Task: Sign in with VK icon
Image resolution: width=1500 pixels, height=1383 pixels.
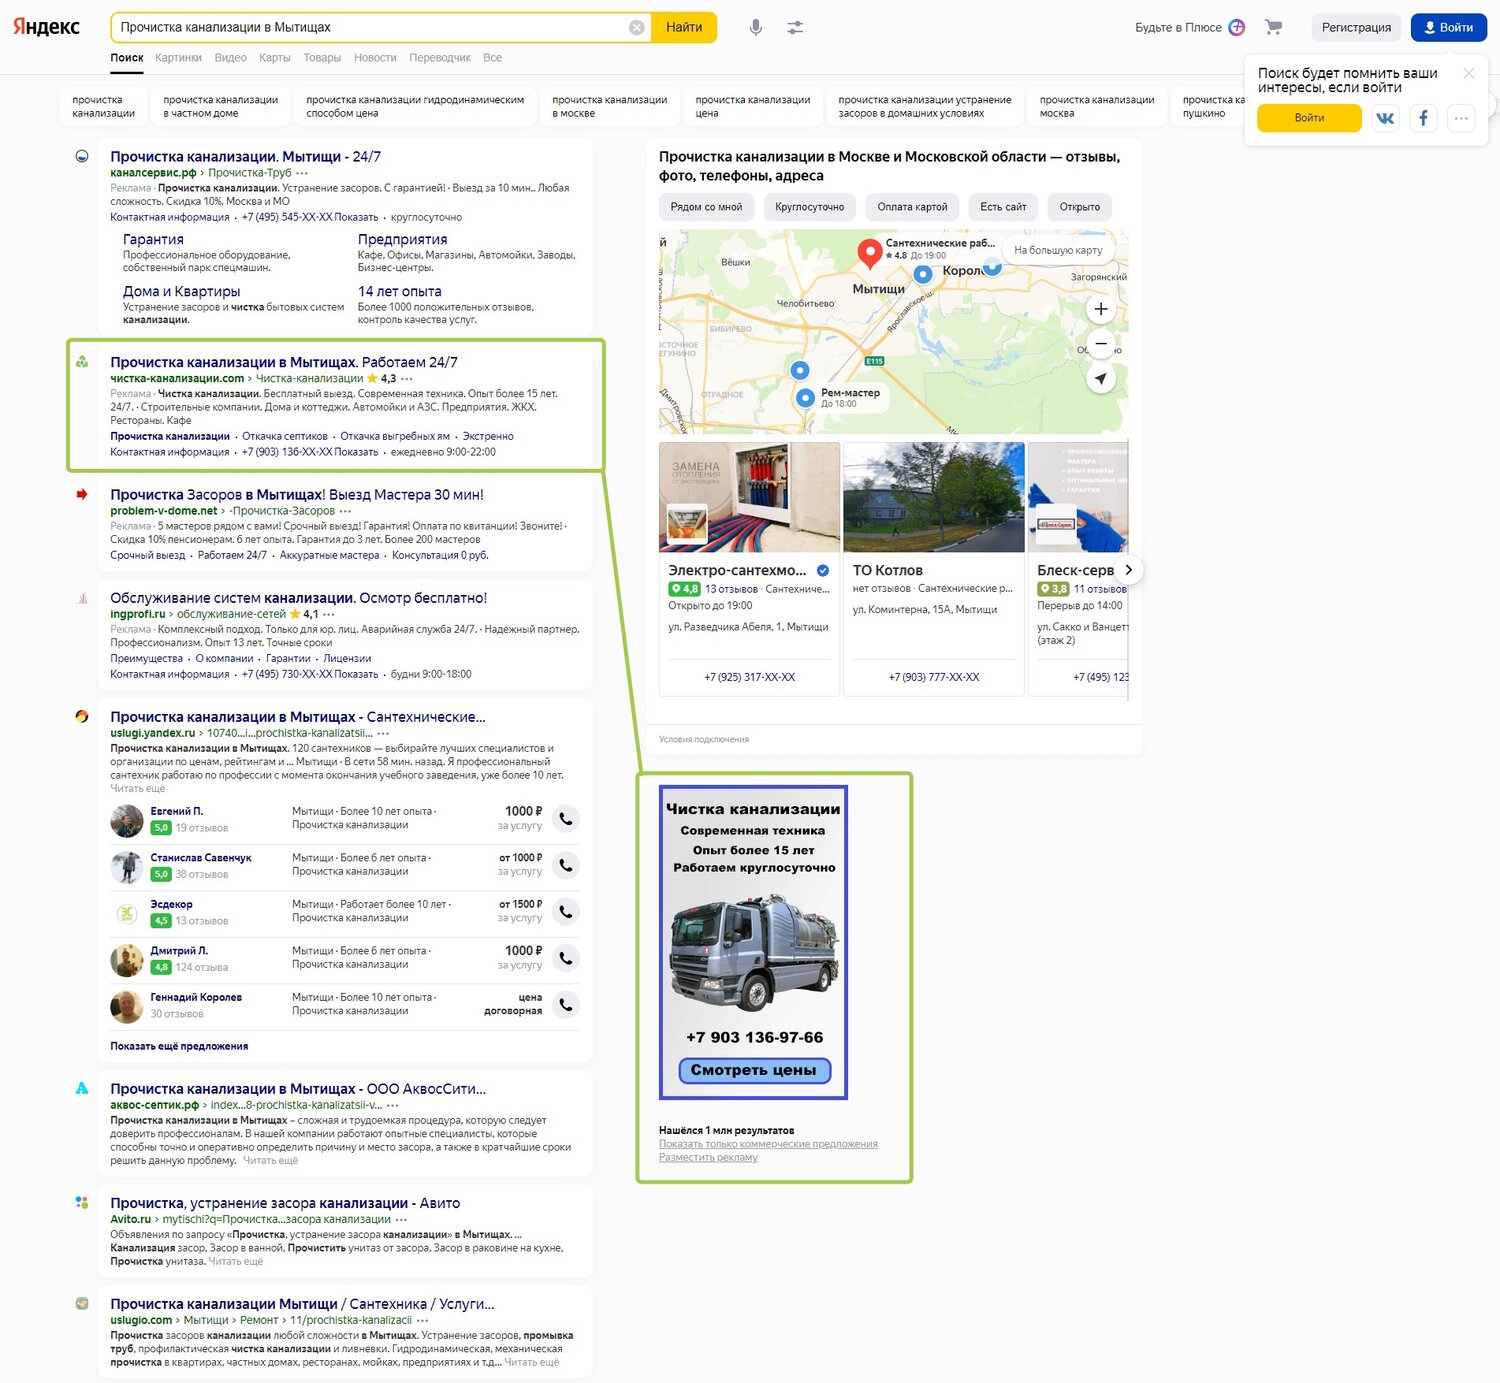Action: click(1385, 118)
